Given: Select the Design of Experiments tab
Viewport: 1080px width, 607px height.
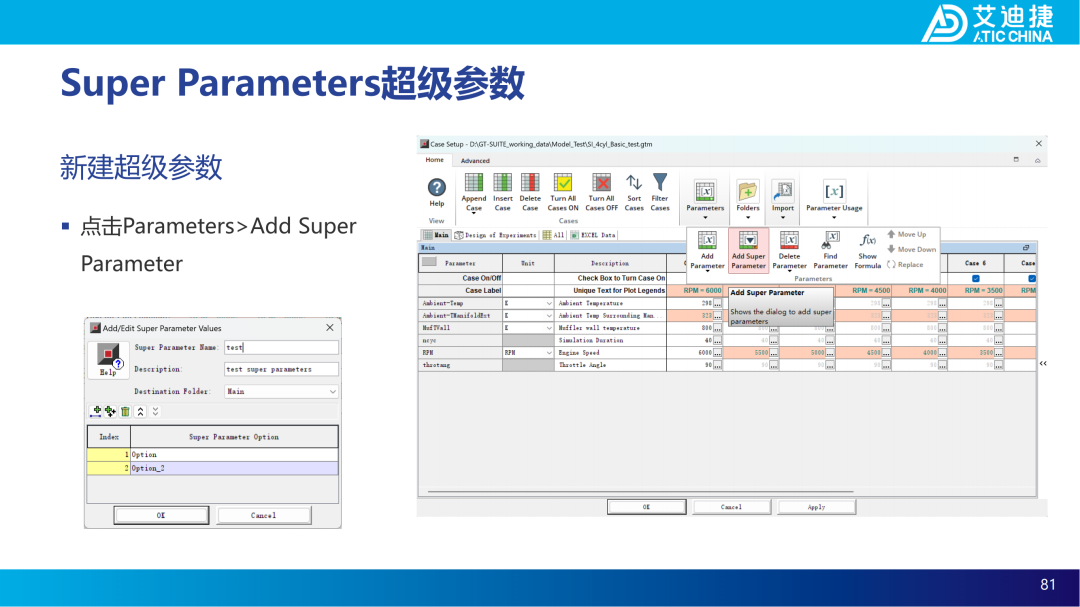Looking at the screenshot, I should tap(495, 235).
